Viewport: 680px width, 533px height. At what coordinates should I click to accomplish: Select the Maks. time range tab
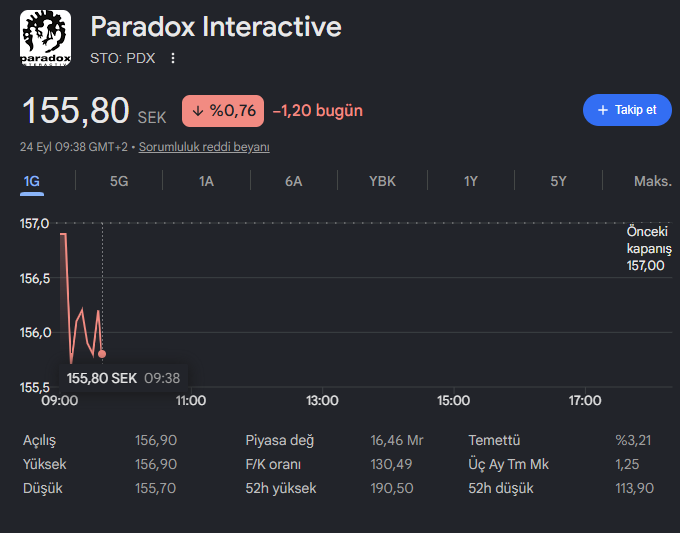click(x=653, y=181)
